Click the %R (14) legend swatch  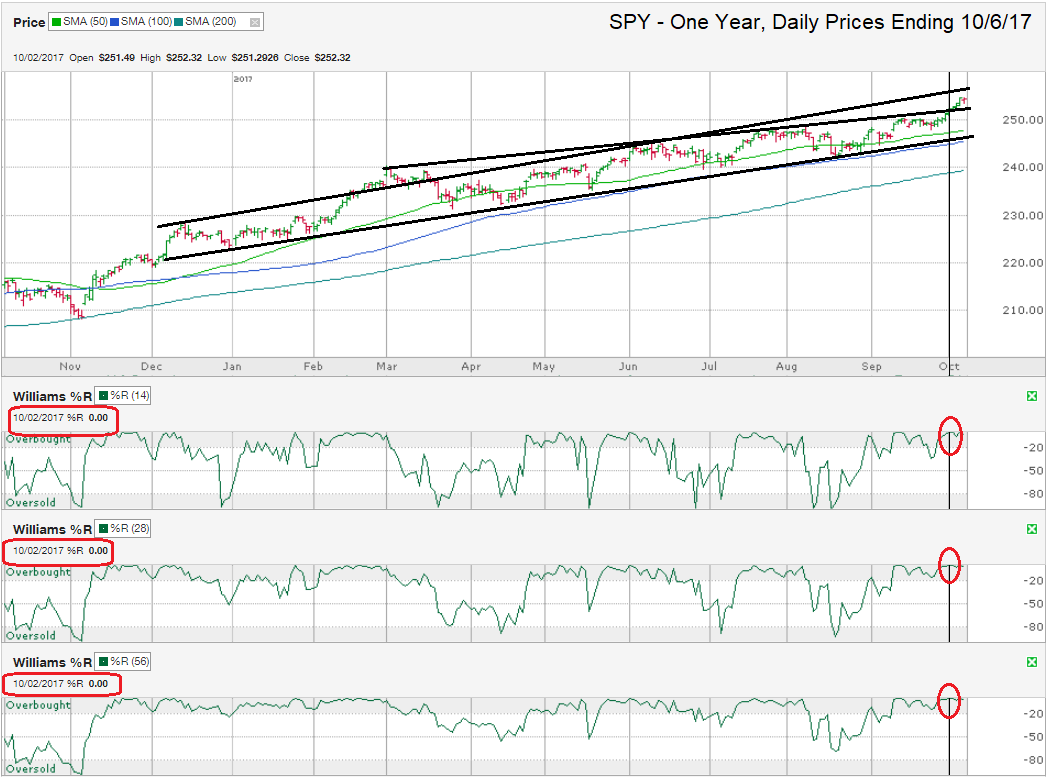(104, 396)
